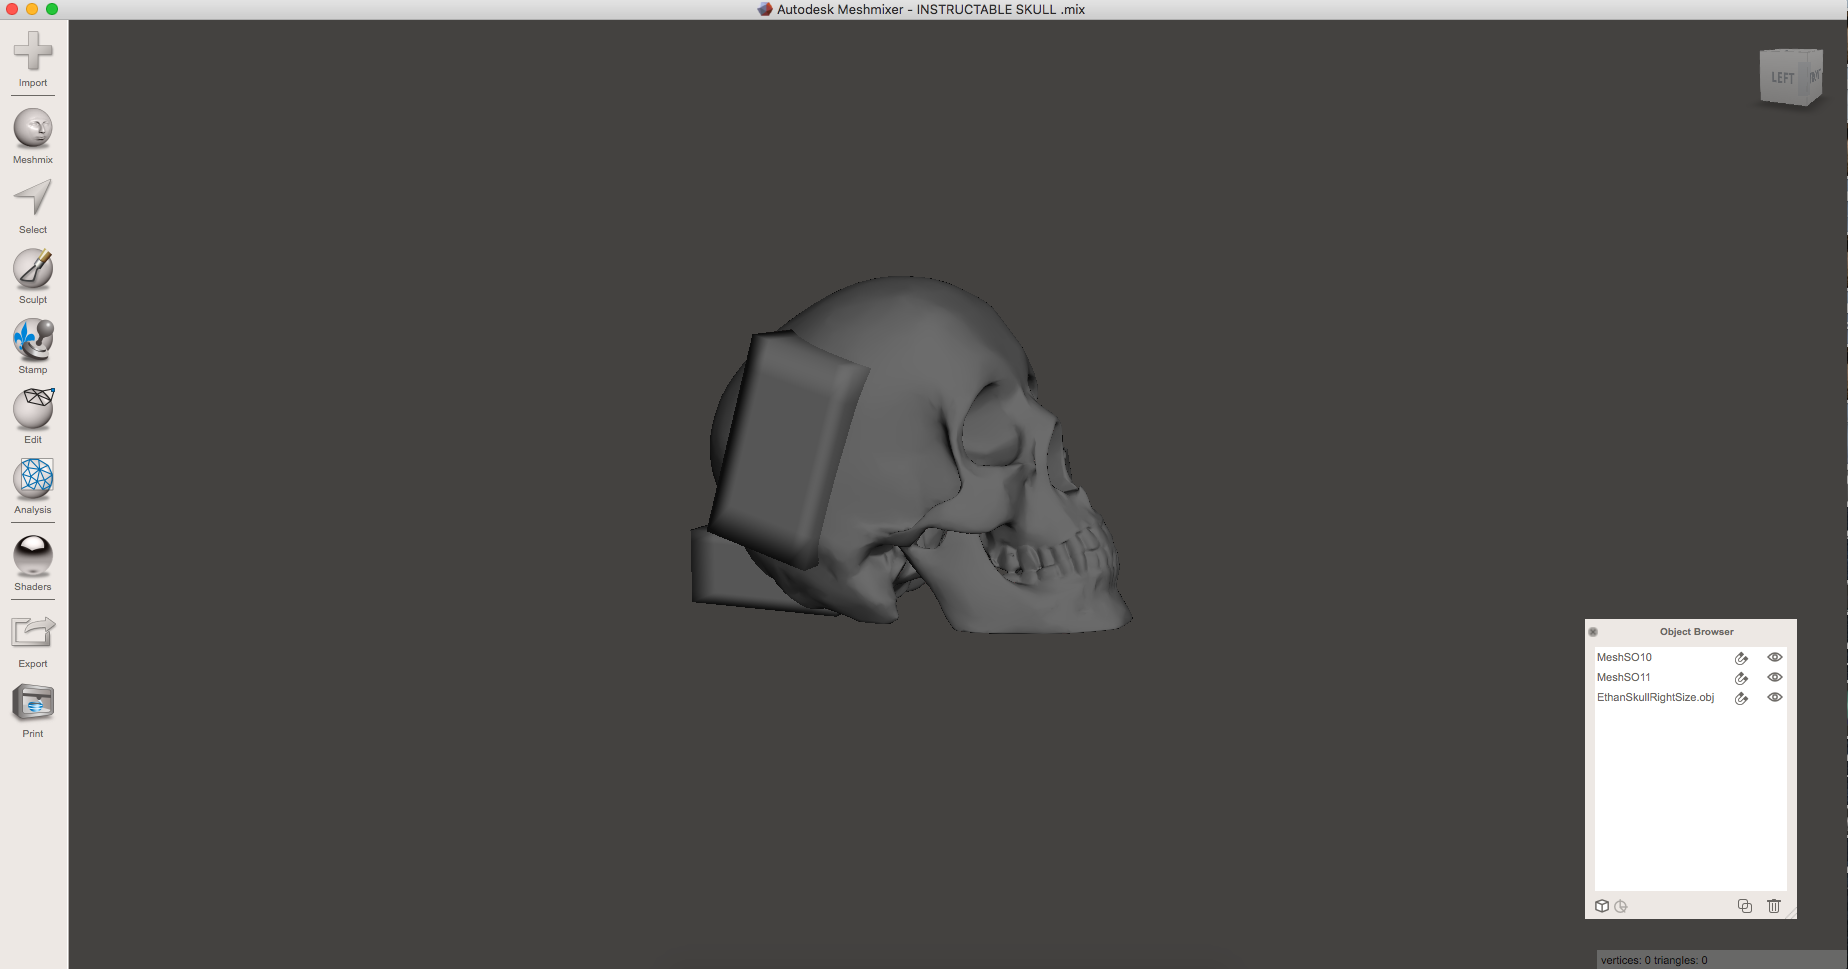Open the Analysis tool menu
Viewport: 1848px width, 969px height.
[33, 487]
